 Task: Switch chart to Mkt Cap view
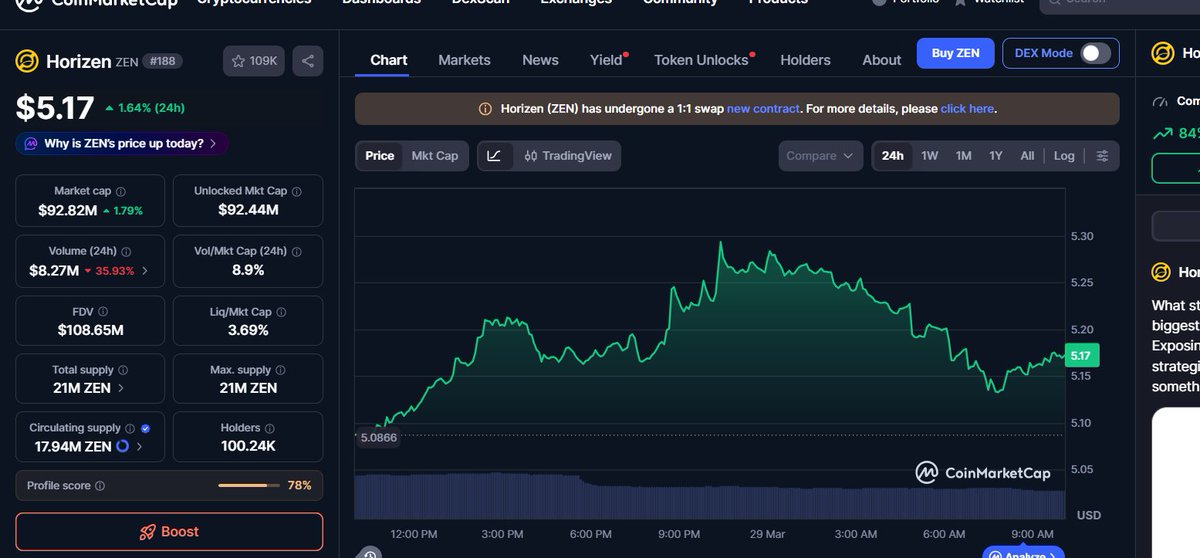(435, 156)
